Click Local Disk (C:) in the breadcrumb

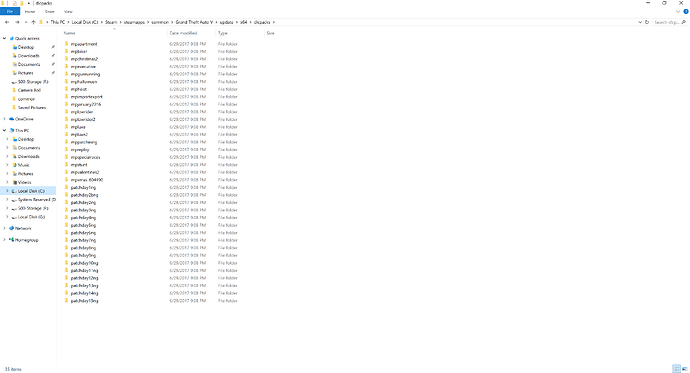coord(84,22)
